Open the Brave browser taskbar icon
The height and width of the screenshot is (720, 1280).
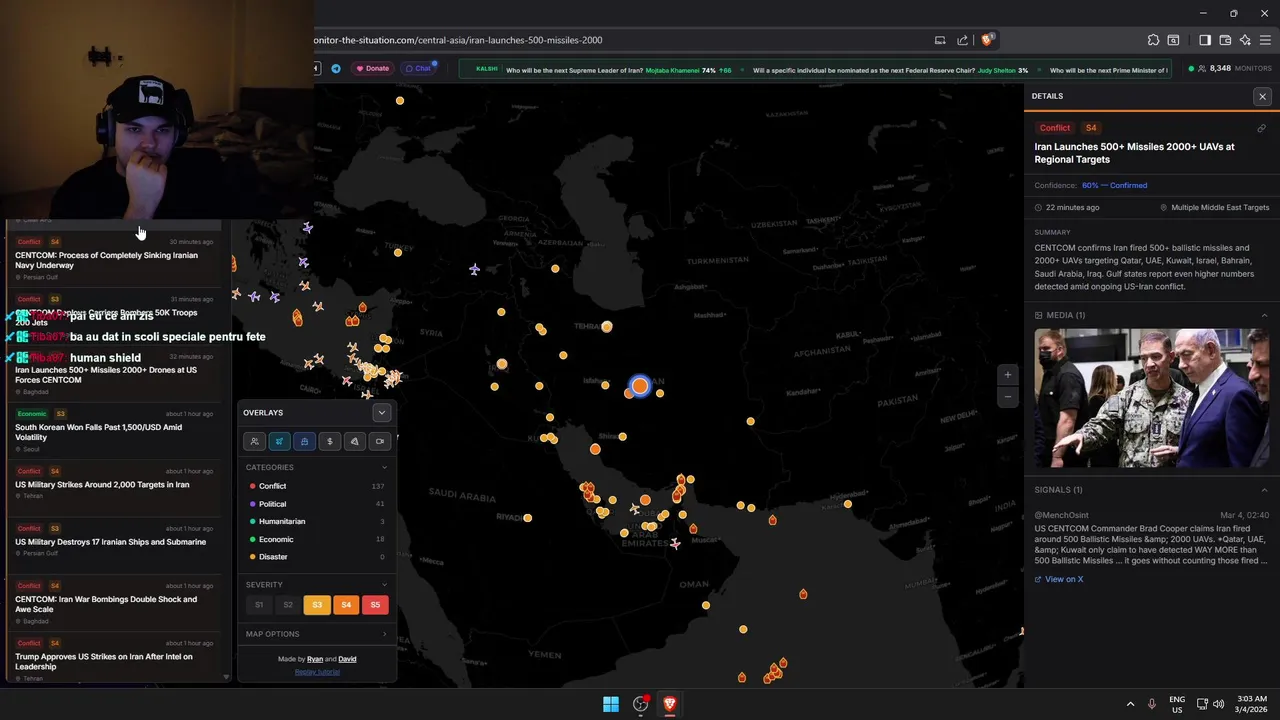pos(670,704)
